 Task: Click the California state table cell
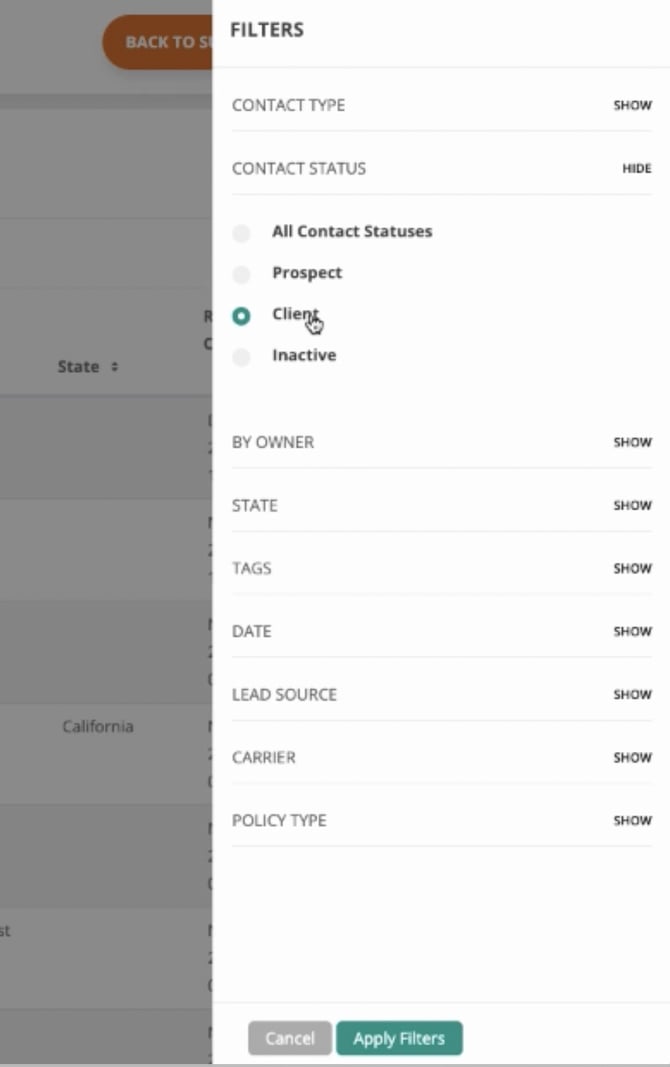click(x=97, y=726)
